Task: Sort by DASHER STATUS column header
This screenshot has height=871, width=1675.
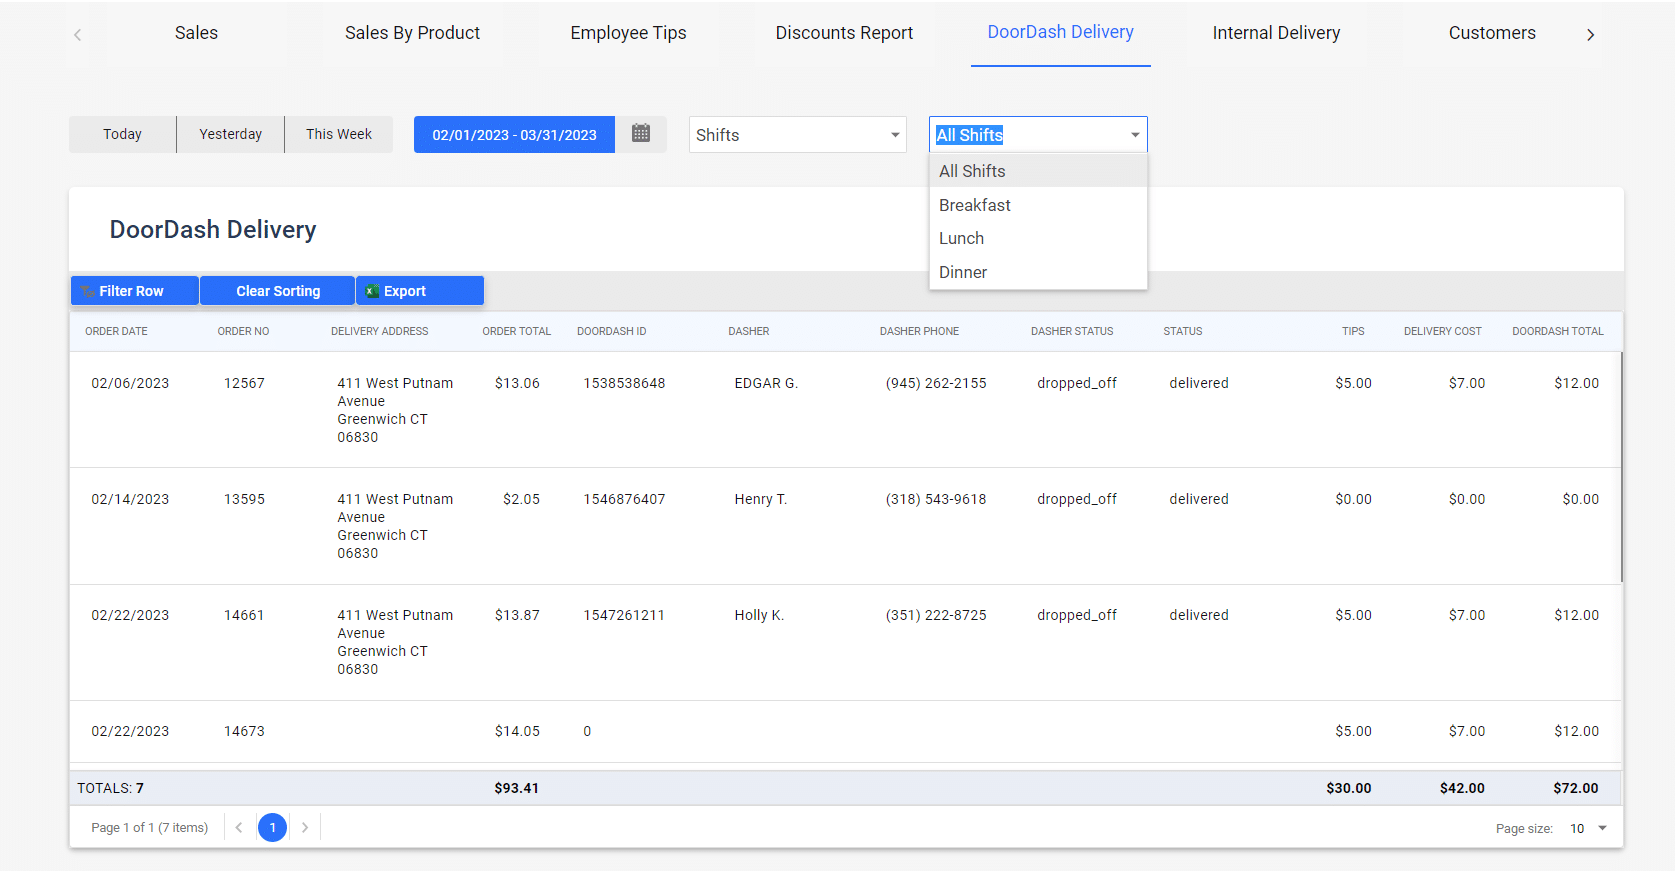Action: pos(1071,331)
